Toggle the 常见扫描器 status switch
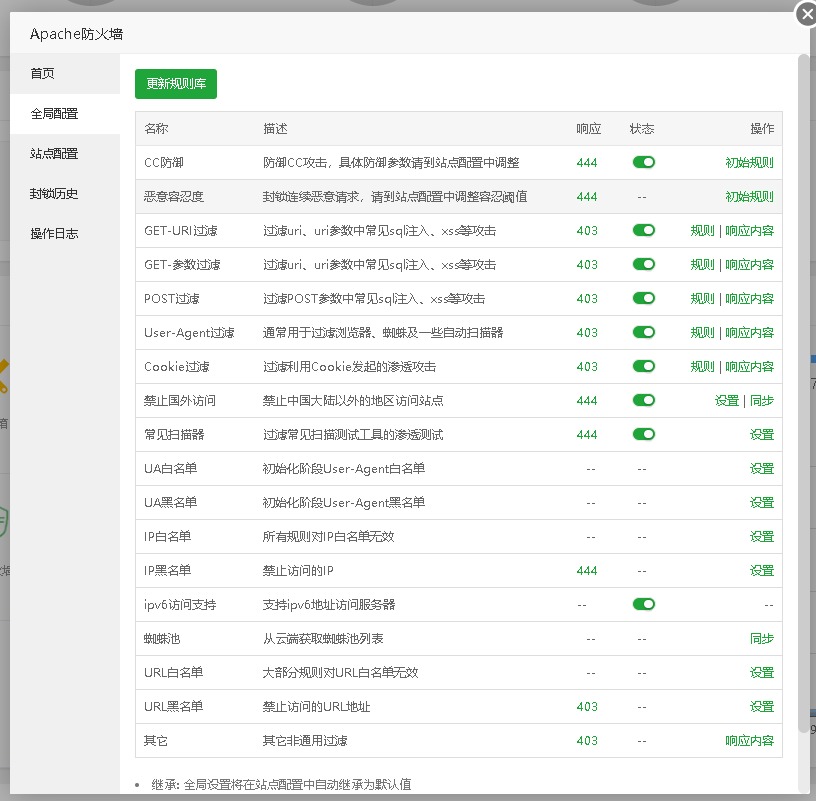 (644, 434)
